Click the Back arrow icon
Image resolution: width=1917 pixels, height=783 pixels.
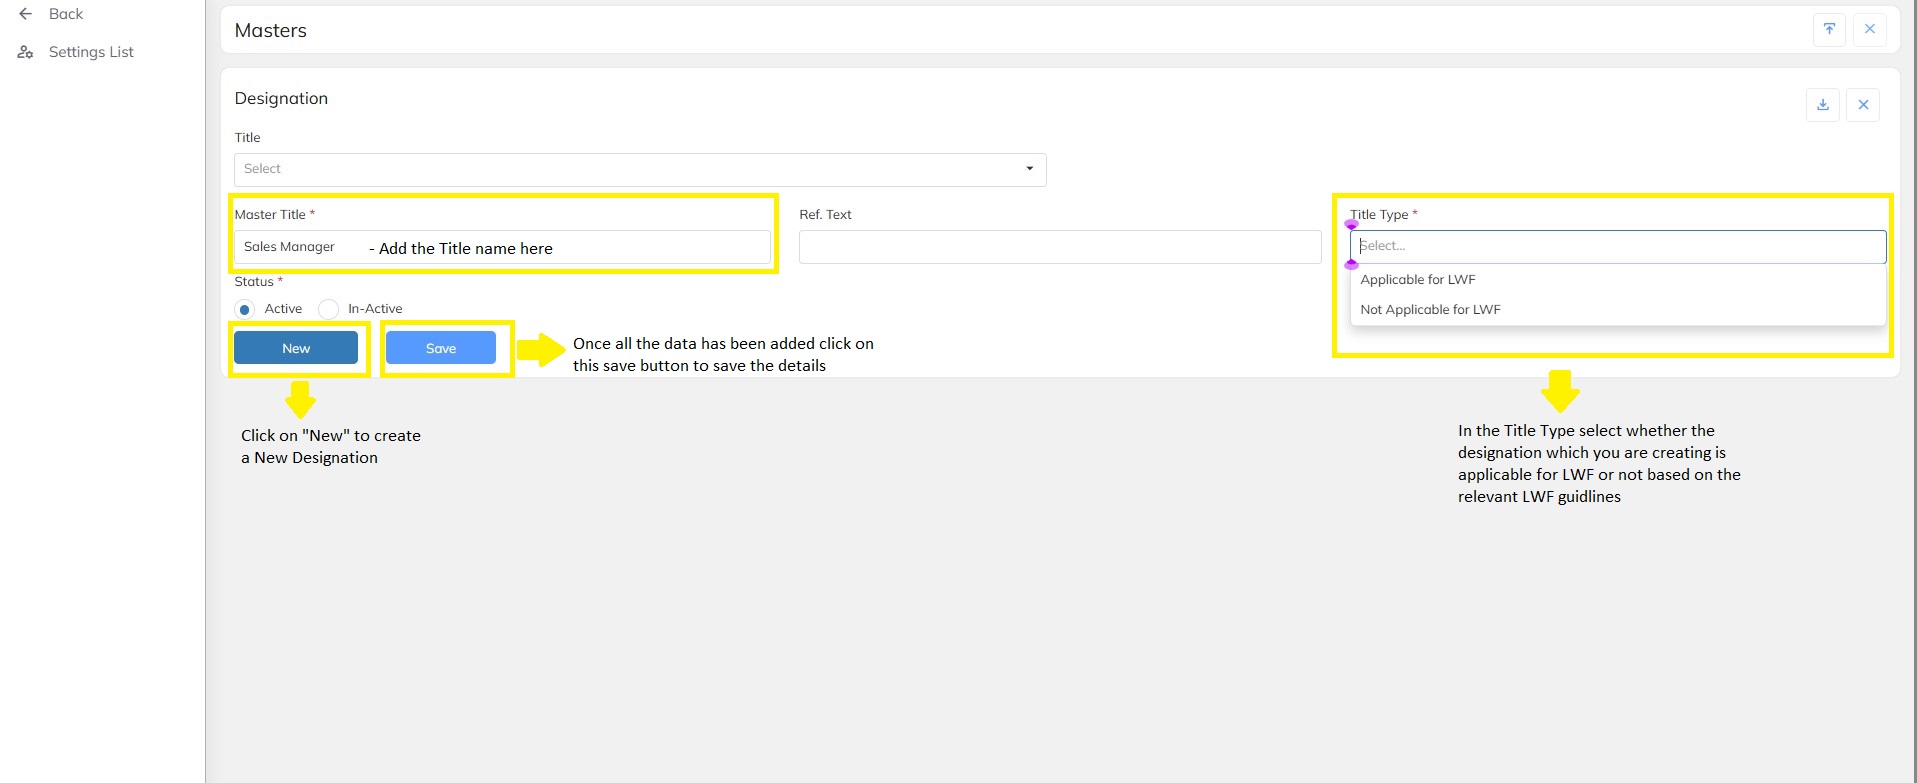(x=26, y=14)
